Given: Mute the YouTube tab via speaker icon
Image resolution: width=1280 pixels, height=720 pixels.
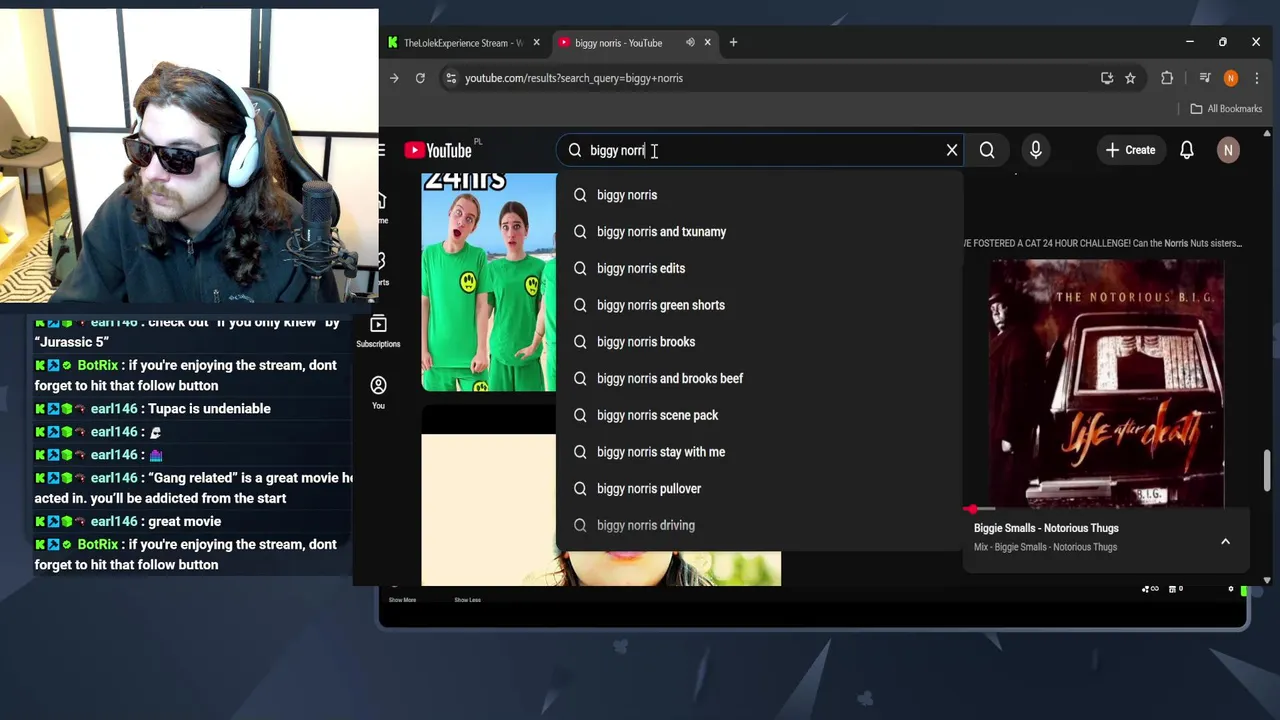Looking at the screenshot, I should tap(690, 42).
